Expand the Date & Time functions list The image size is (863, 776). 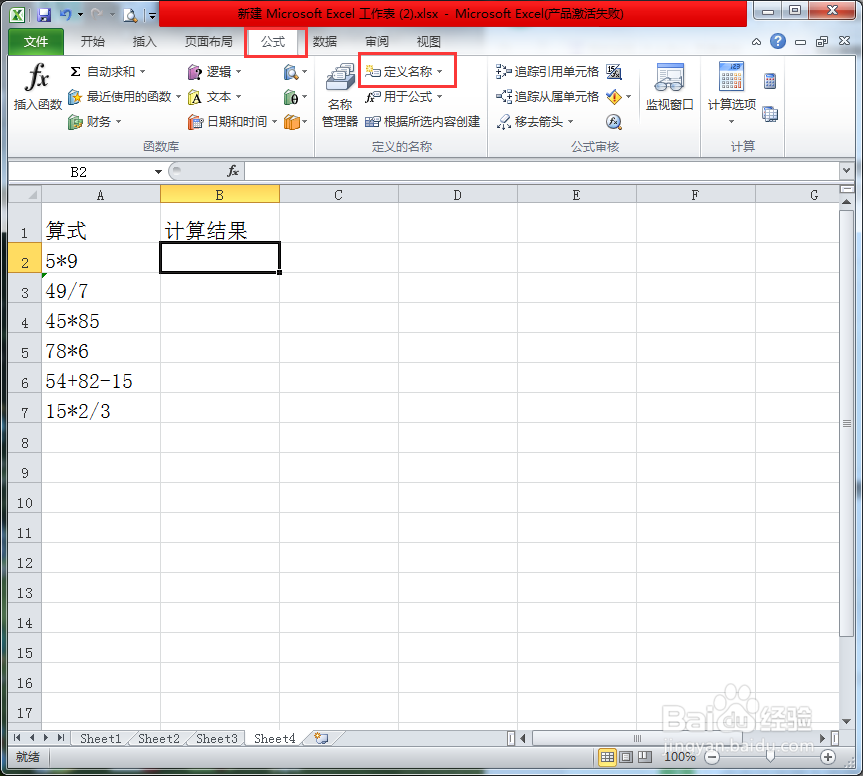point(236,121)
